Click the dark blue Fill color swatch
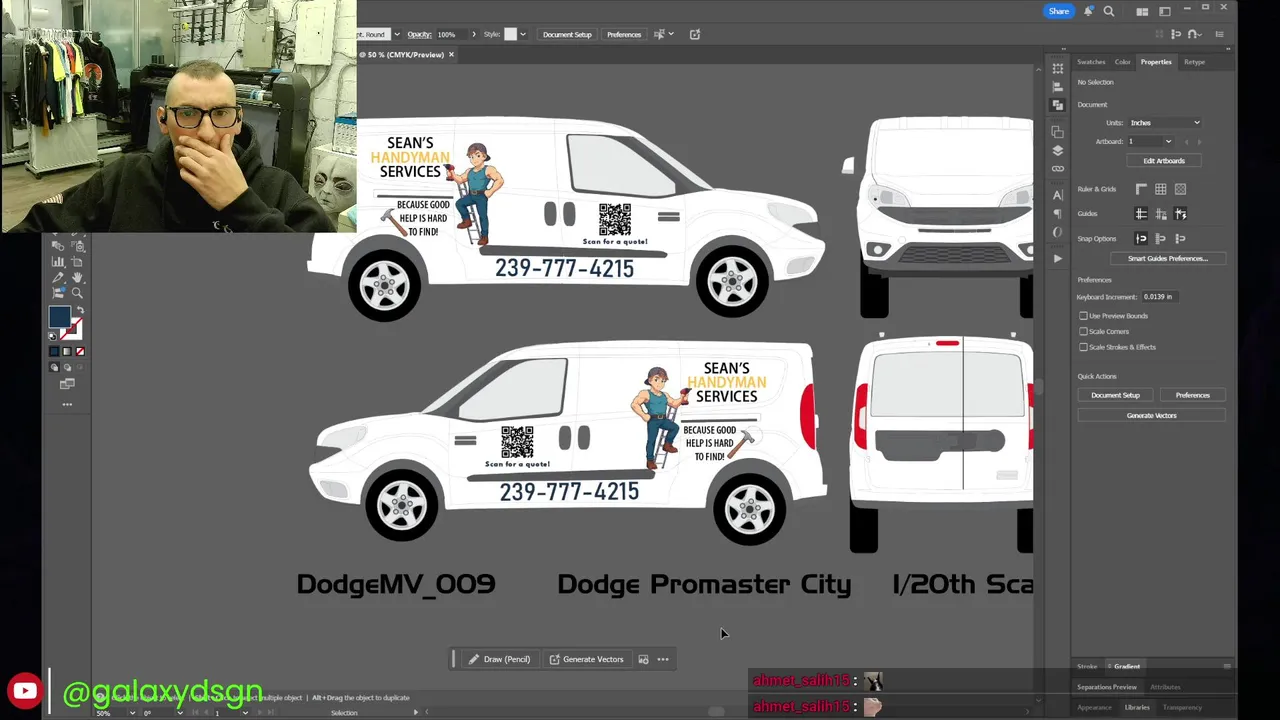 click(60, 317)
